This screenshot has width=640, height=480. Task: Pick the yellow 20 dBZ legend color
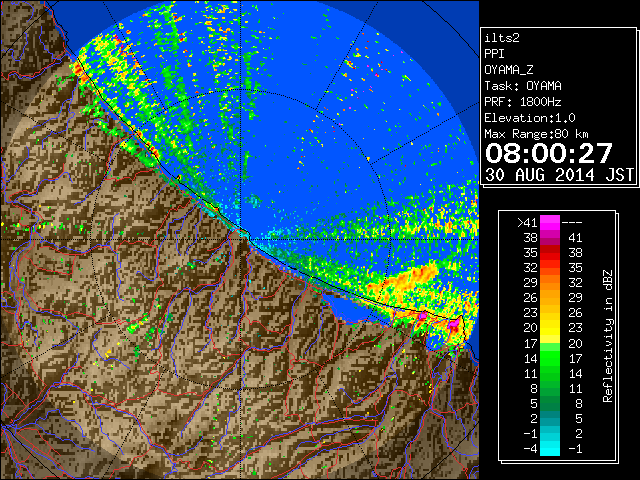(x=550, y=328)
